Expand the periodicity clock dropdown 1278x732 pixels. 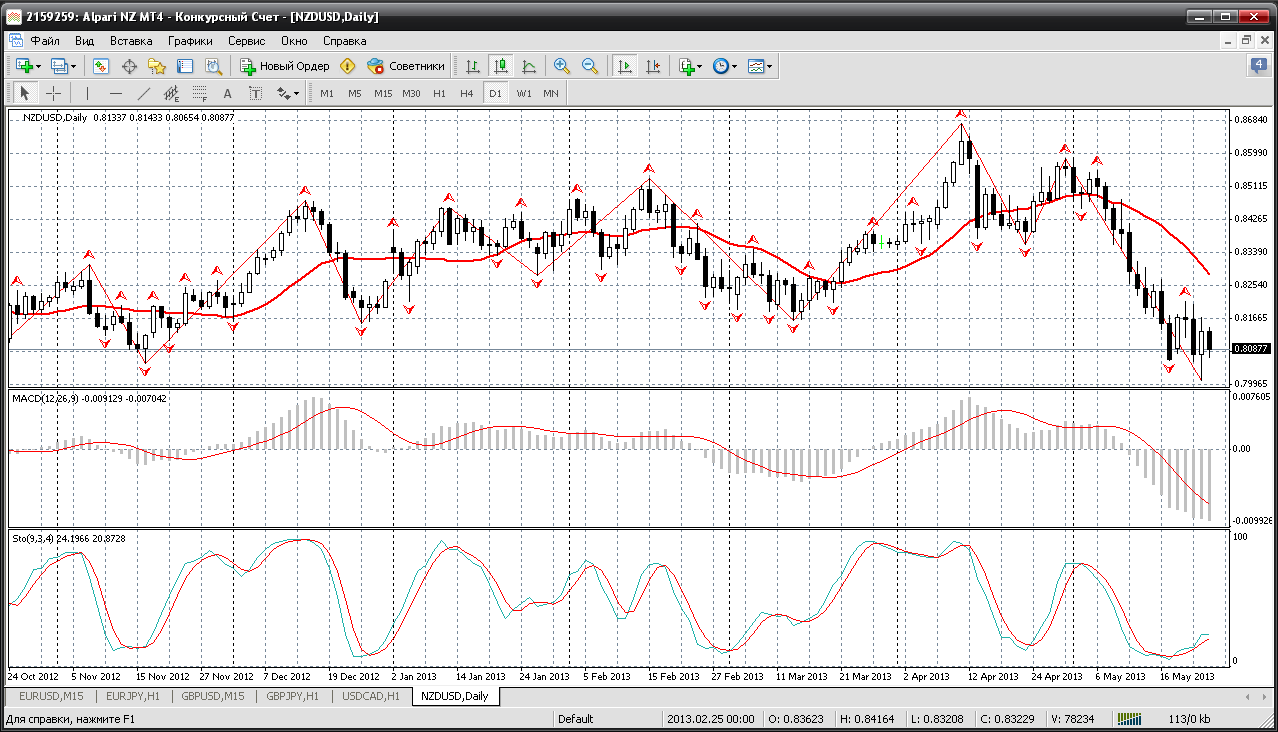pyautogui.click(x=725, y=66)
